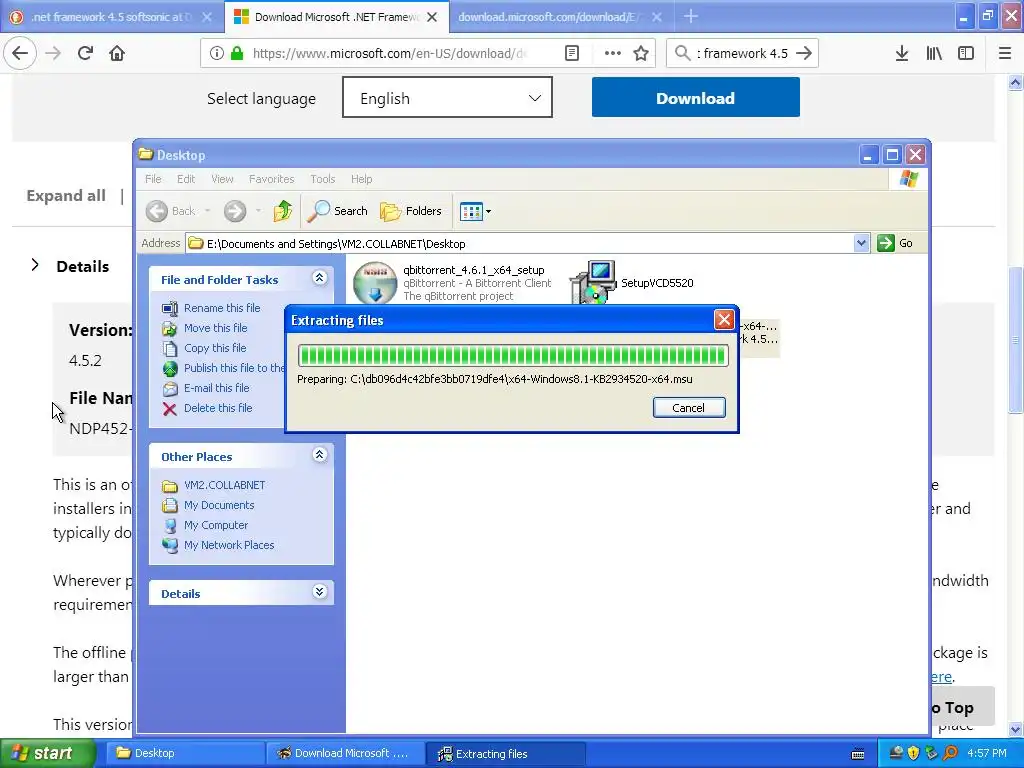Click E-mail this file task

[x=217, y=388]
